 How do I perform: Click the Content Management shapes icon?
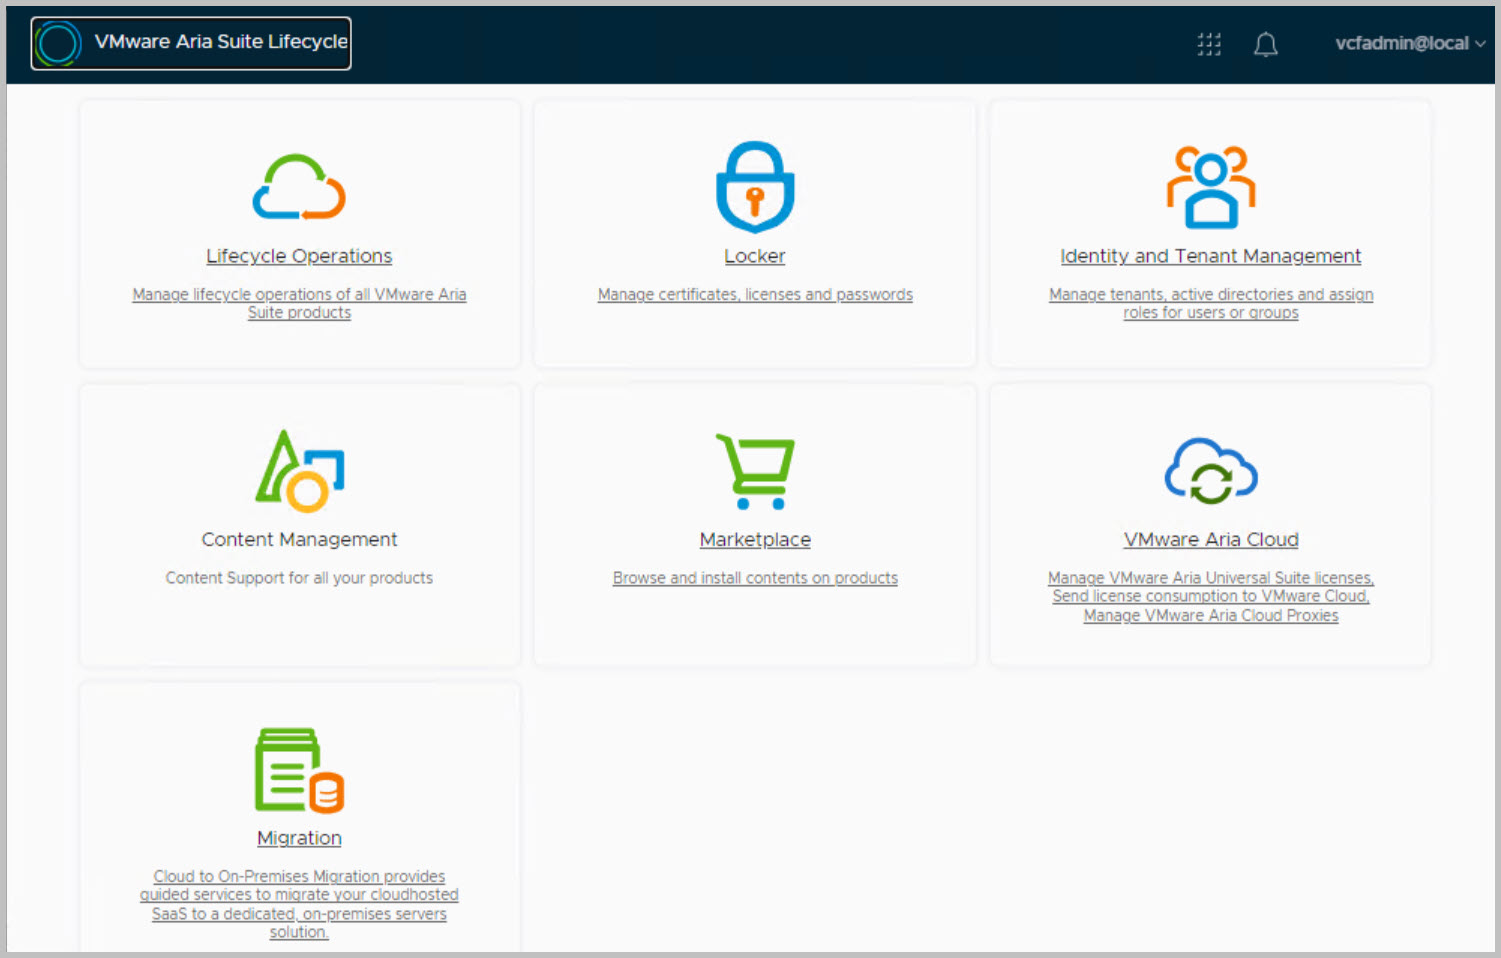pos(299,470)
